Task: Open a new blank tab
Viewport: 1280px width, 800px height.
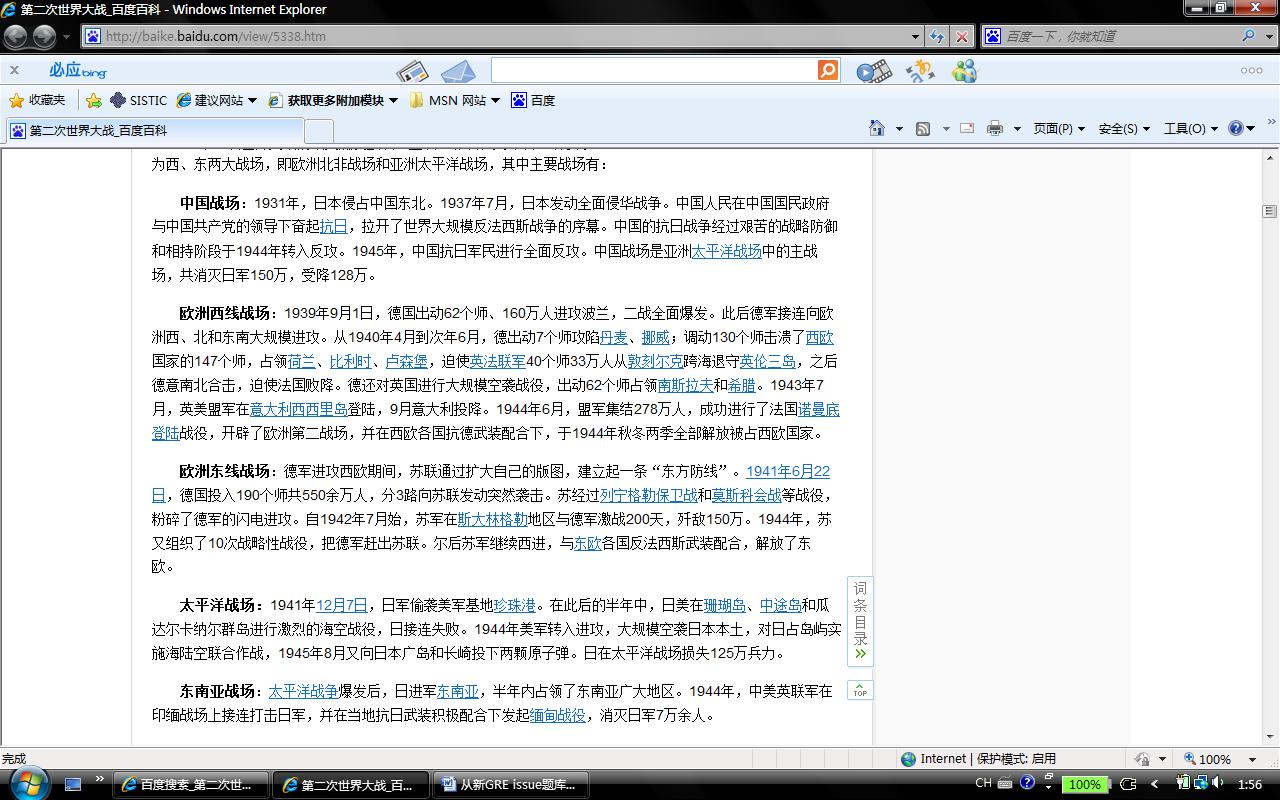Action: coord(319,131)
